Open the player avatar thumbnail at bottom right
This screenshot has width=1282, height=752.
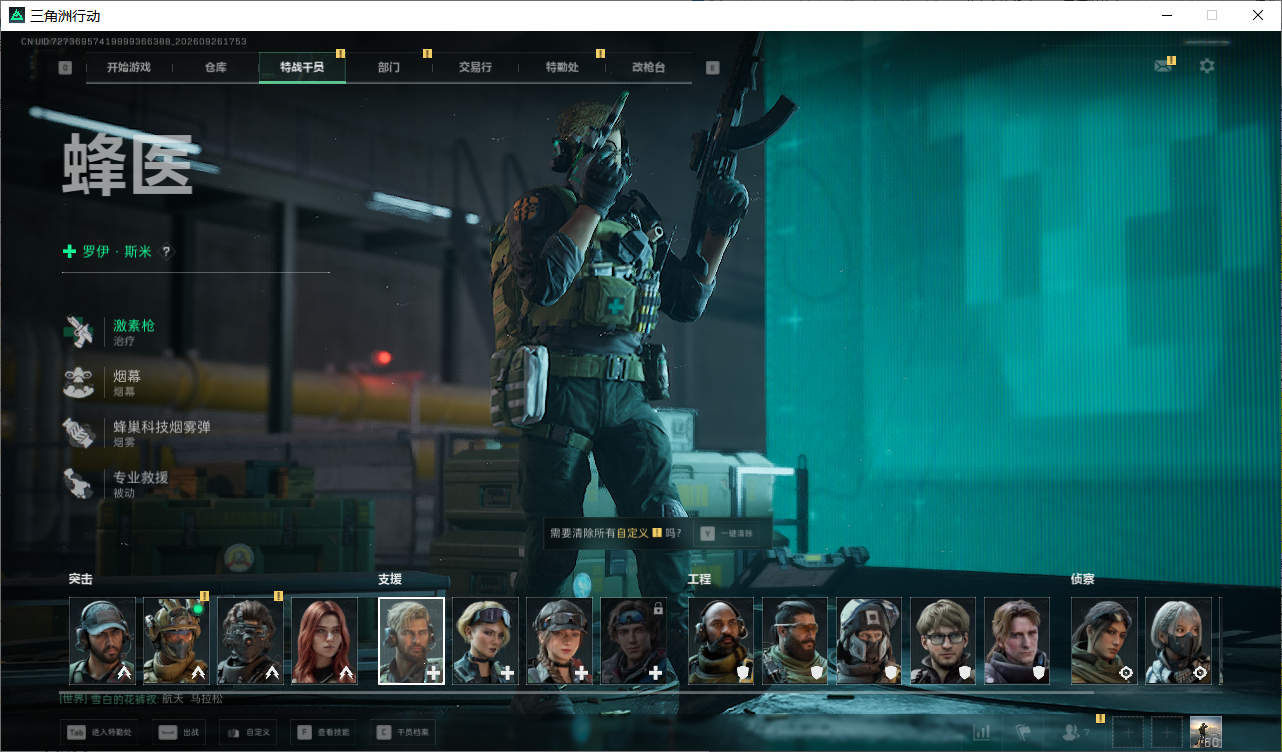pos(1205,733)
